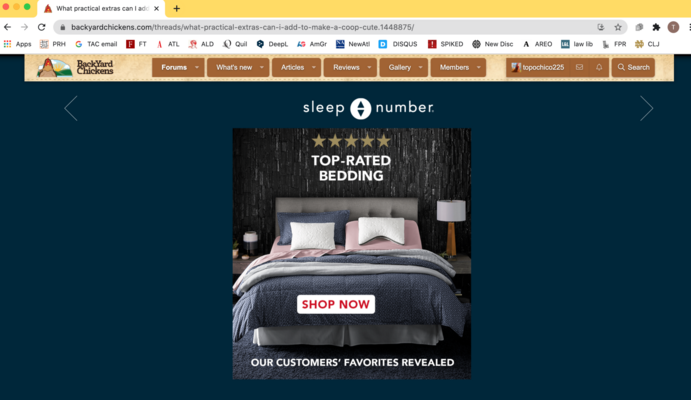Open the alerts bell icon
691x400 pixels.
(x=599, y=67)
